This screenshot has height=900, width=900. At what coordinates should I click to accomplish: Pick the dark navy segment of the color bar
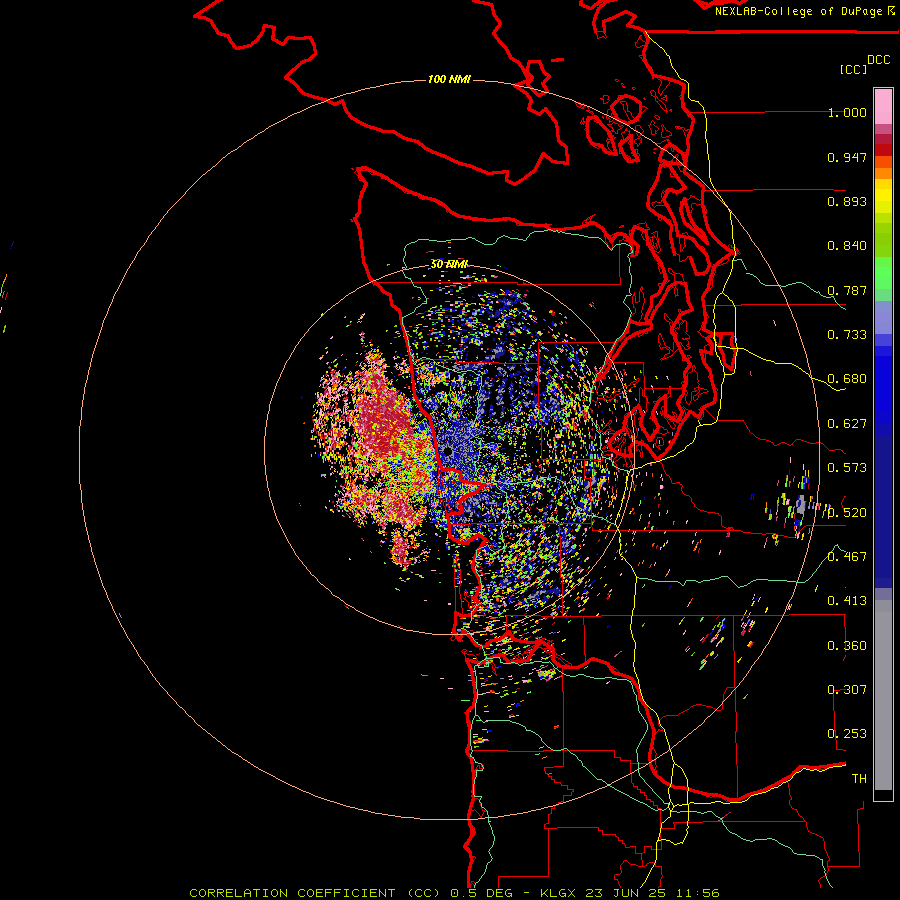pyautogui.click(x=883, y=511)
